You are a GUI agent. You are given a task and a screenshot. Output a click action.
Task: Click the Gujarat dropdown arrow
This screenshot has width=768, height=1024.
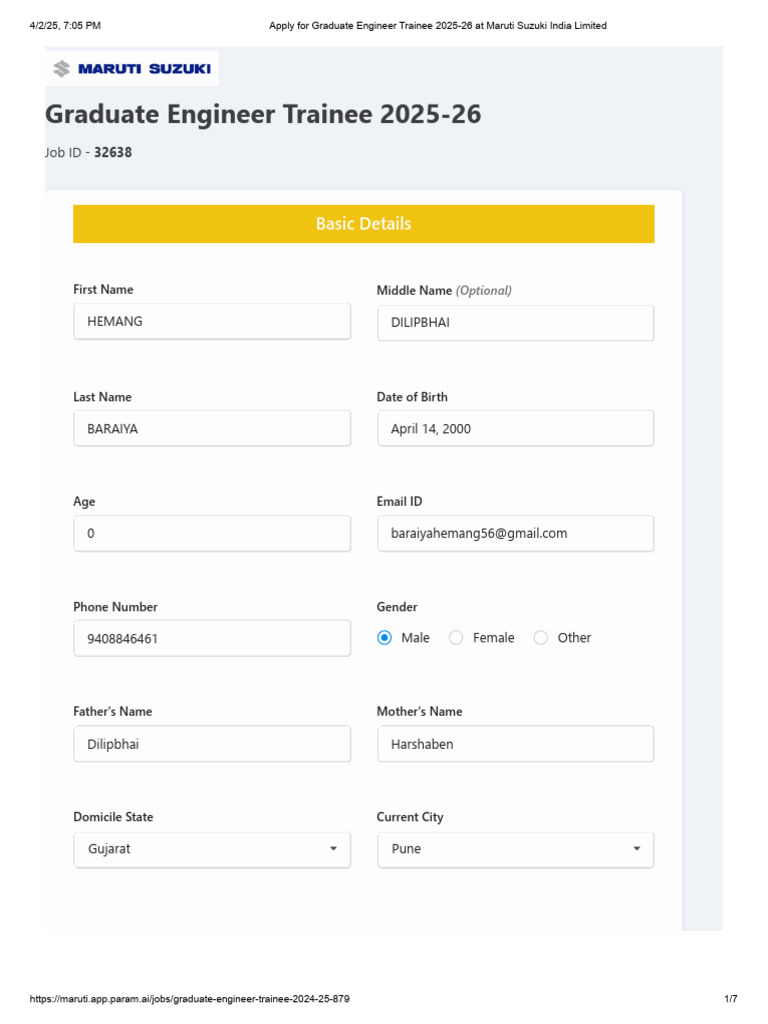pyautogui.click(x=333, y=849)
